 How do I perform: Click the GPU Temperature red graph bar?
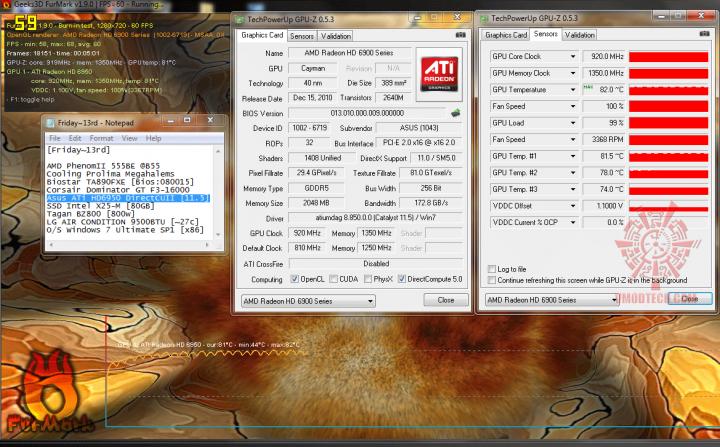[668, 90]
